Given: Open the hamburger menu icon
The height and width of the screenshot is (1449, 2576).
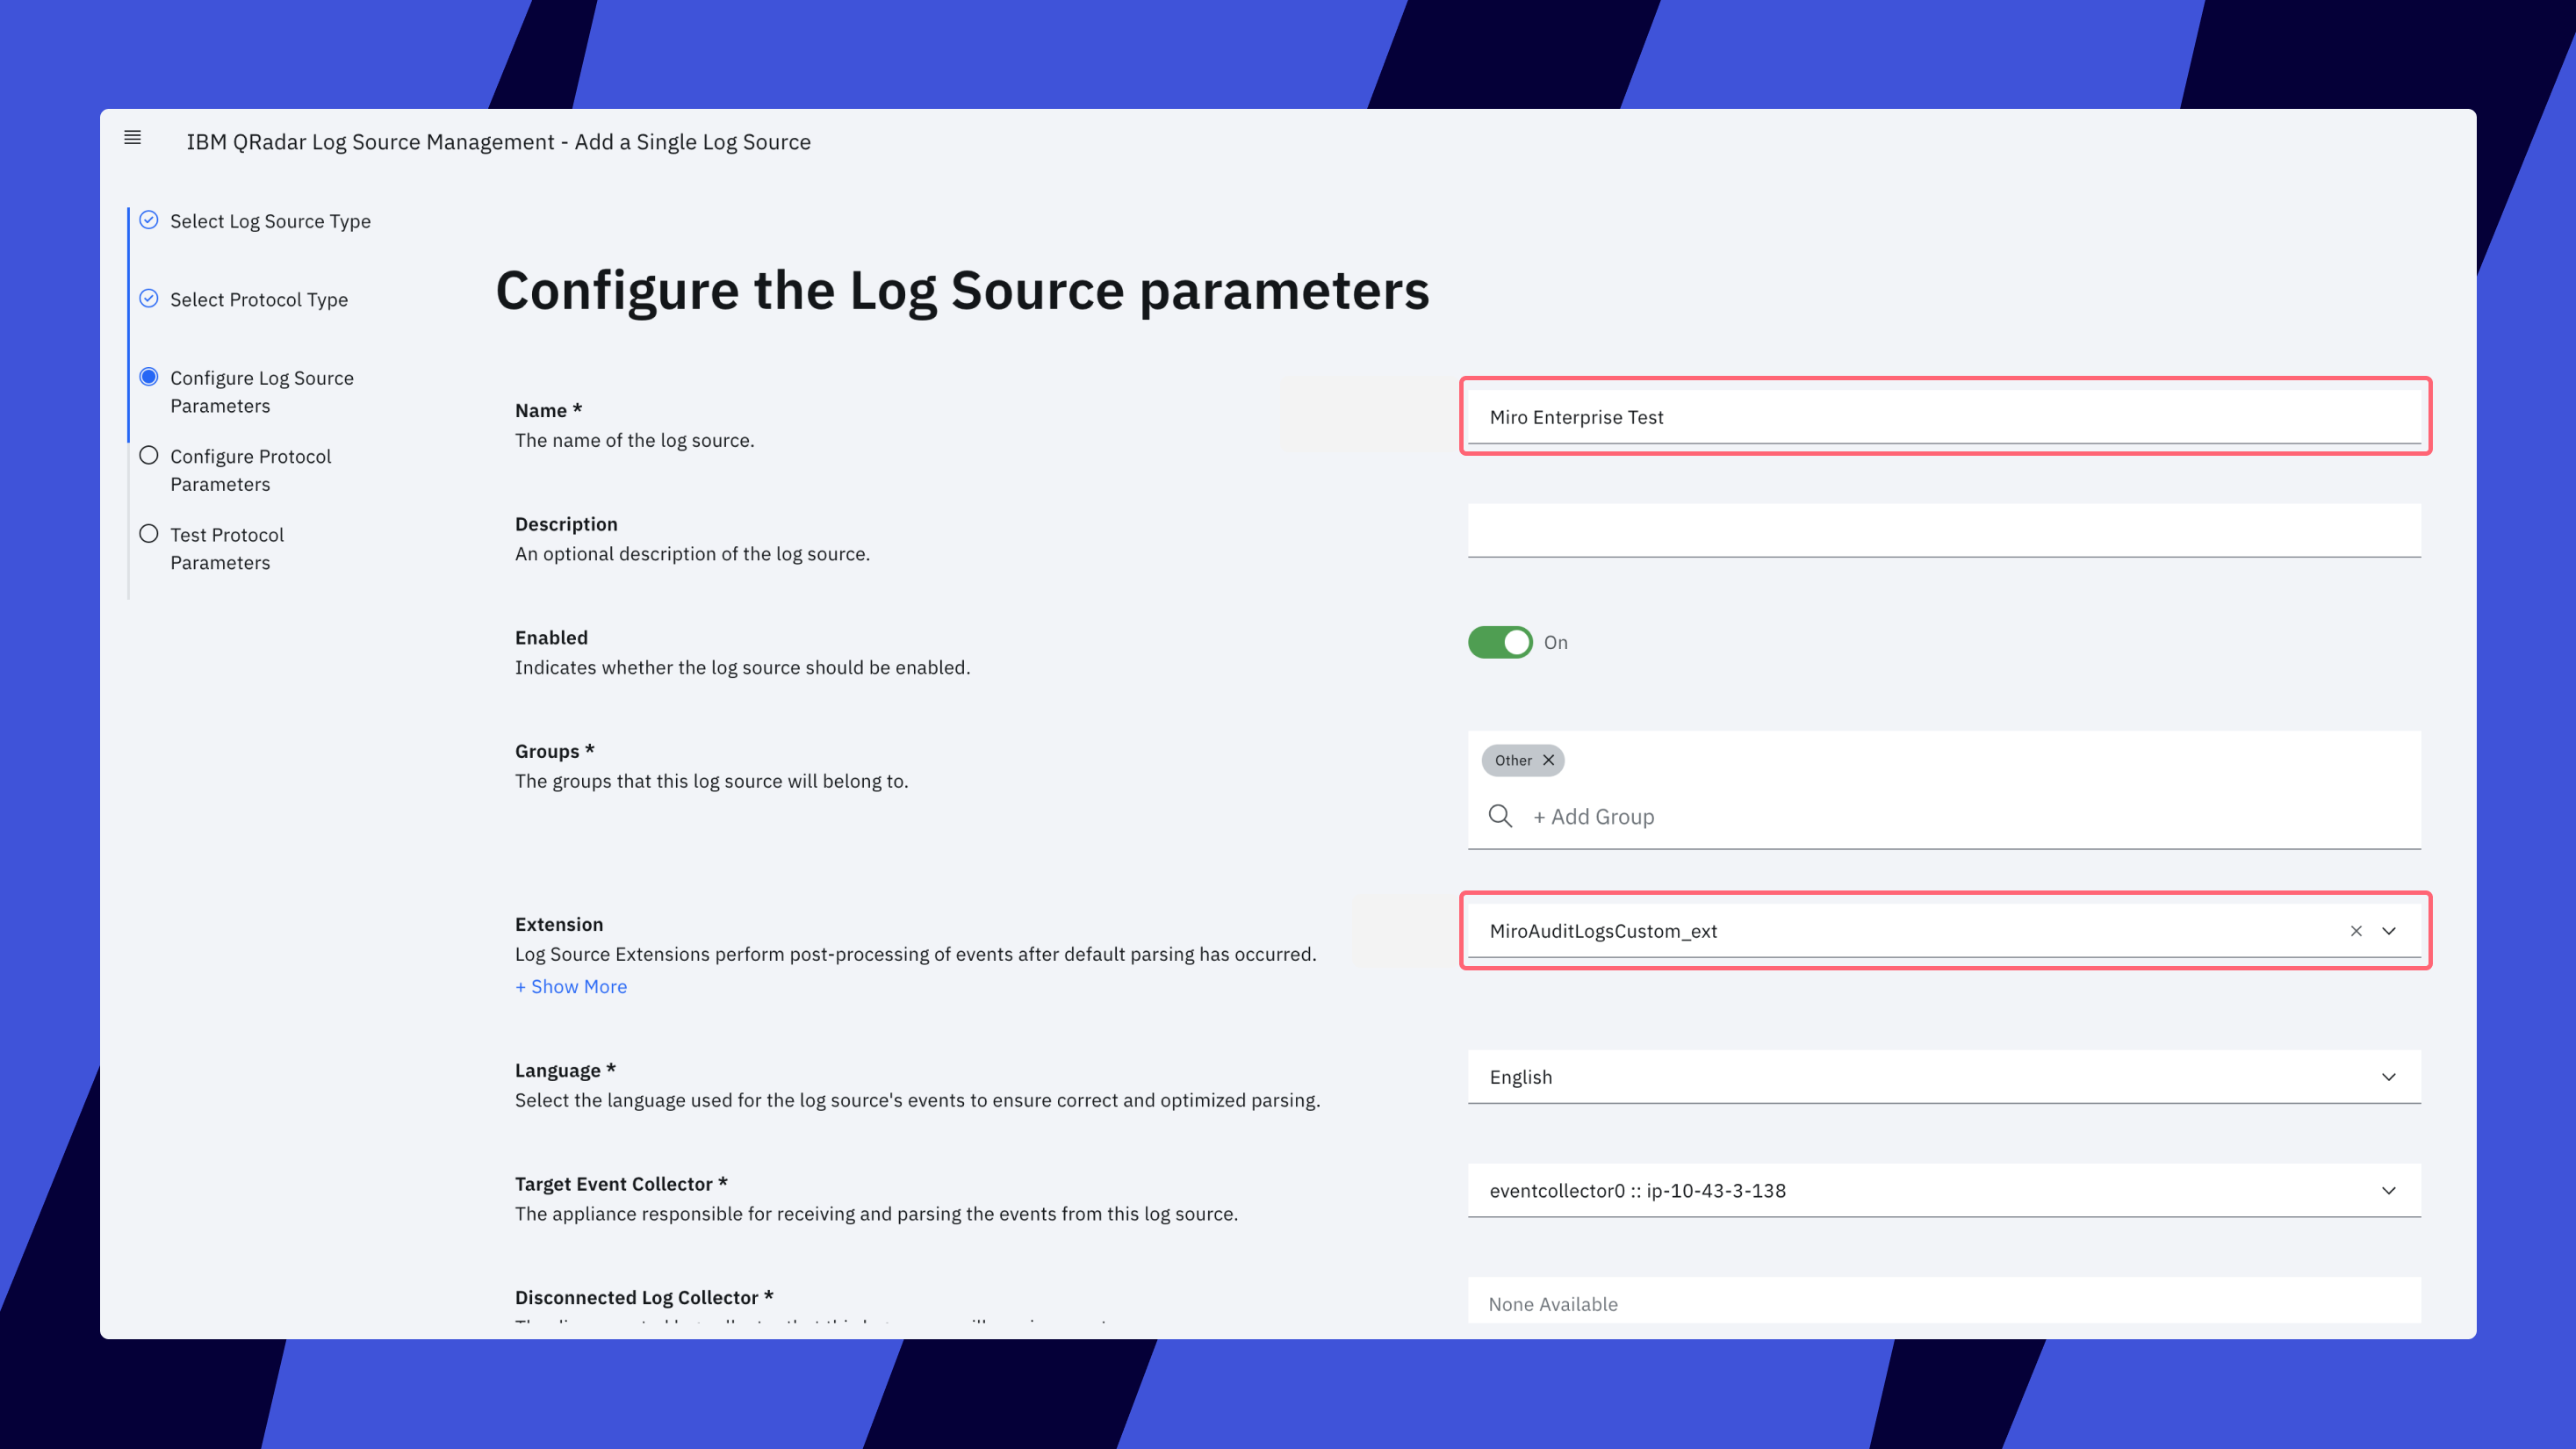Looking at the screenshot, I should click(x=132, y=138).
